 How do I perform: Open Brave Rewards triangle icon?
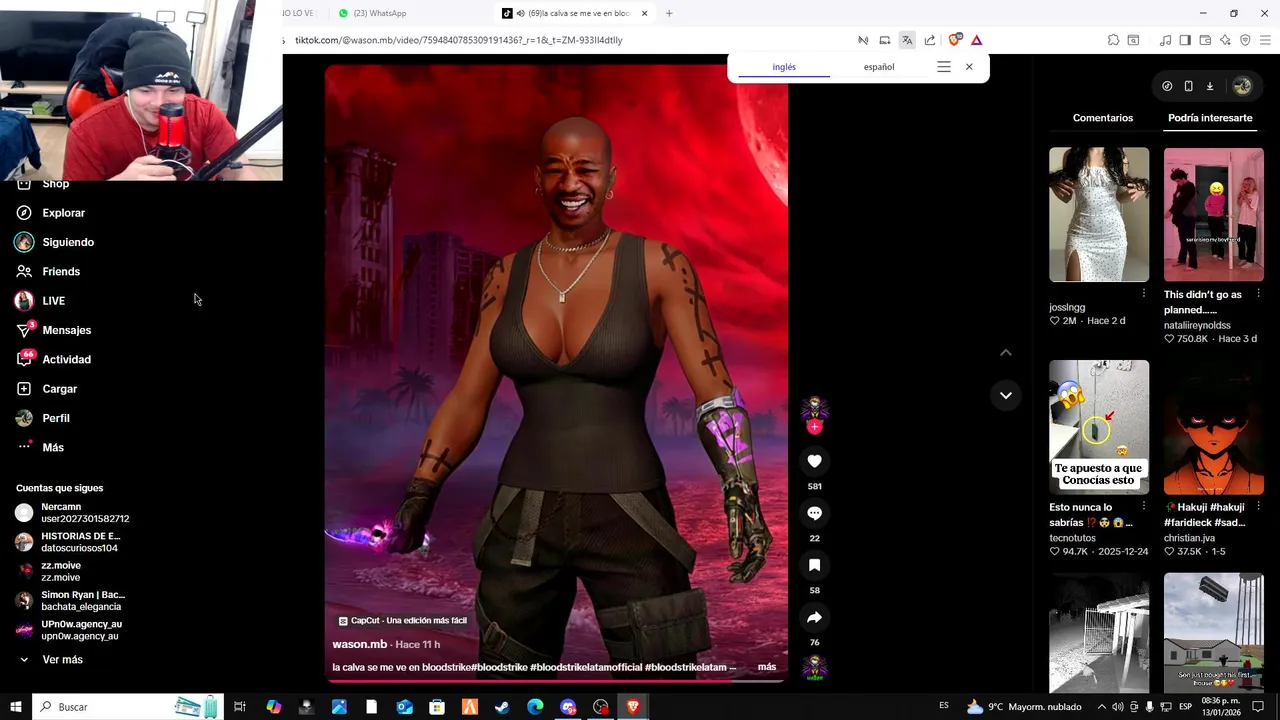tap(976, 40)
